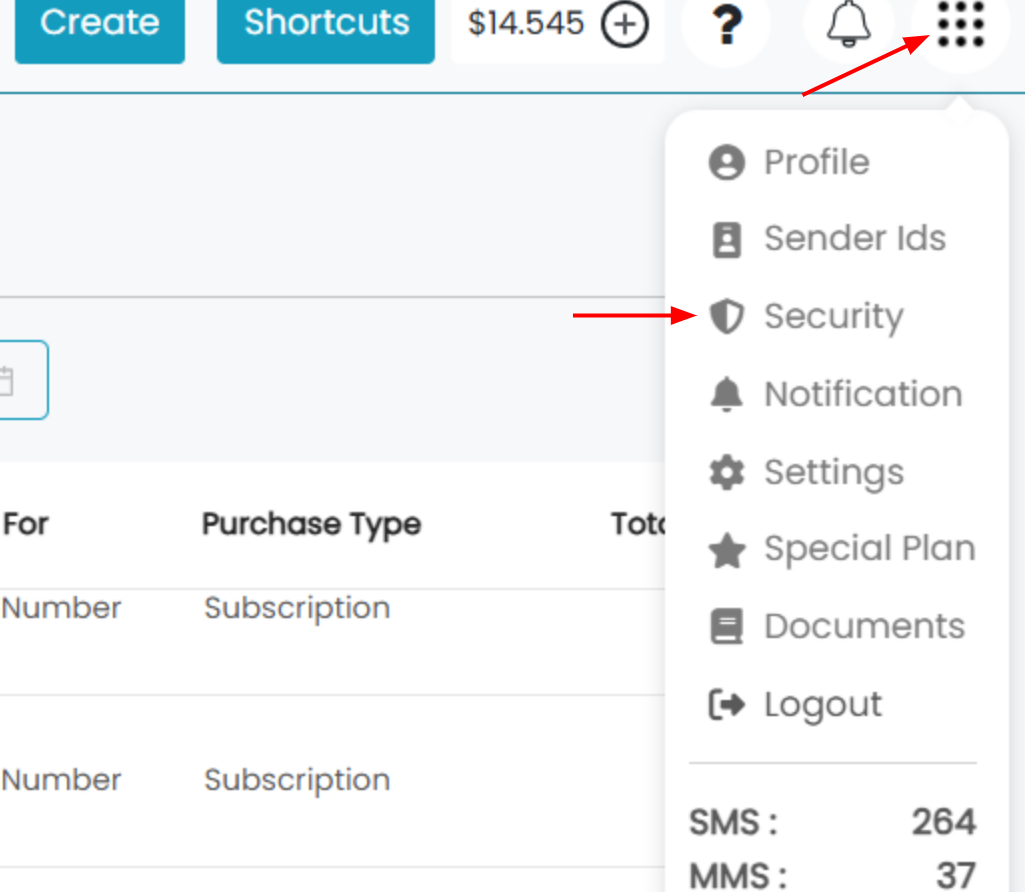Click the $14.545 balance display
This screenshot has width=1025, height=892.
pyautogui.click(x=526, y=24)
